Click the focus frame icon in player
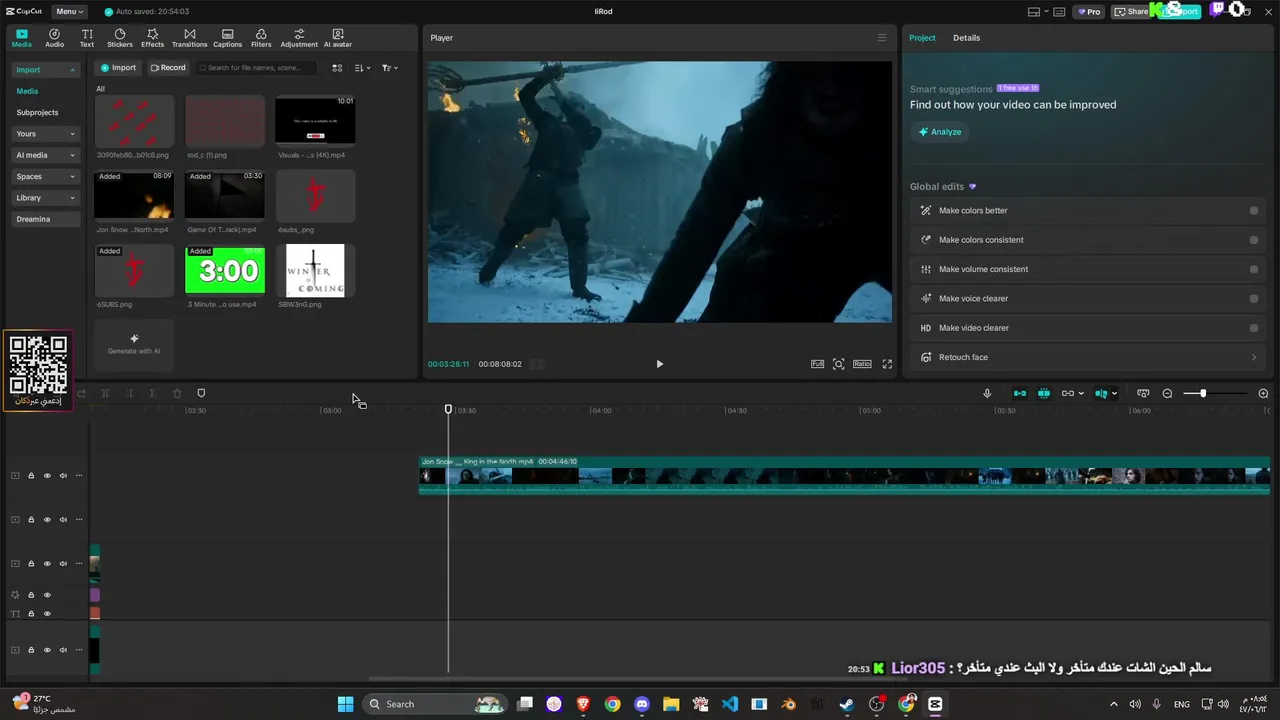The height and width of the screenshot is (720, 1280). click(x=839, y=364)
